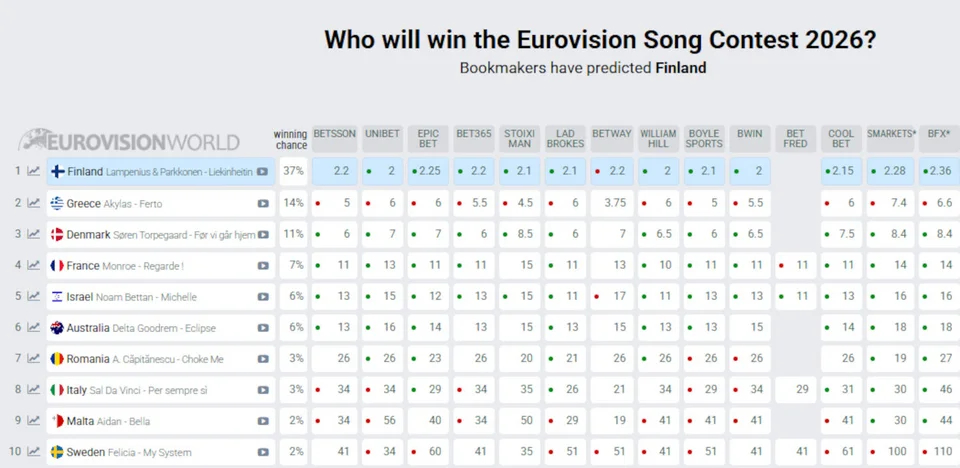Viewport: 960px width, 468px height.
Task: Click the winning chance column header
Action: pos(291,140)
